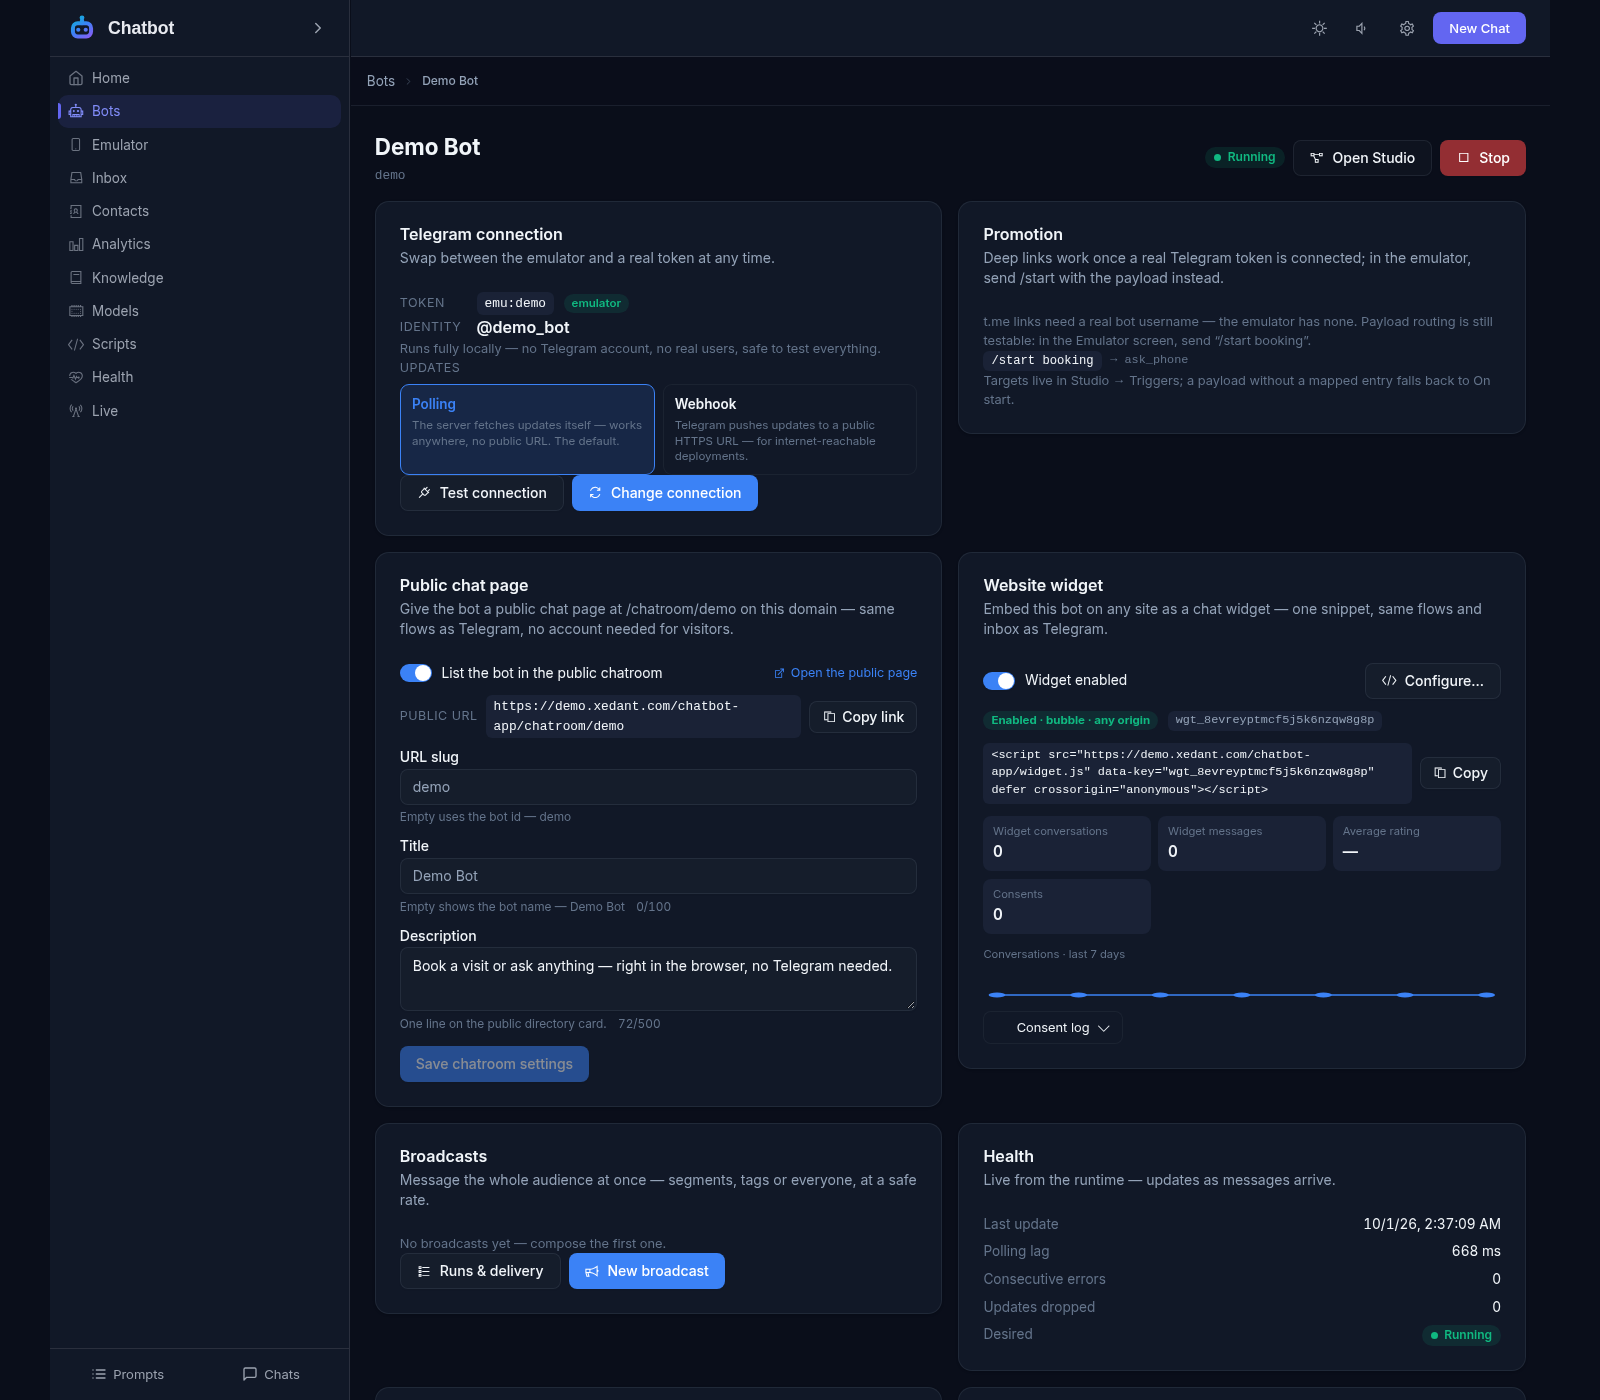
Task: Toggle 'List the bot in the public chatroom'
Action: click(416, 673)
